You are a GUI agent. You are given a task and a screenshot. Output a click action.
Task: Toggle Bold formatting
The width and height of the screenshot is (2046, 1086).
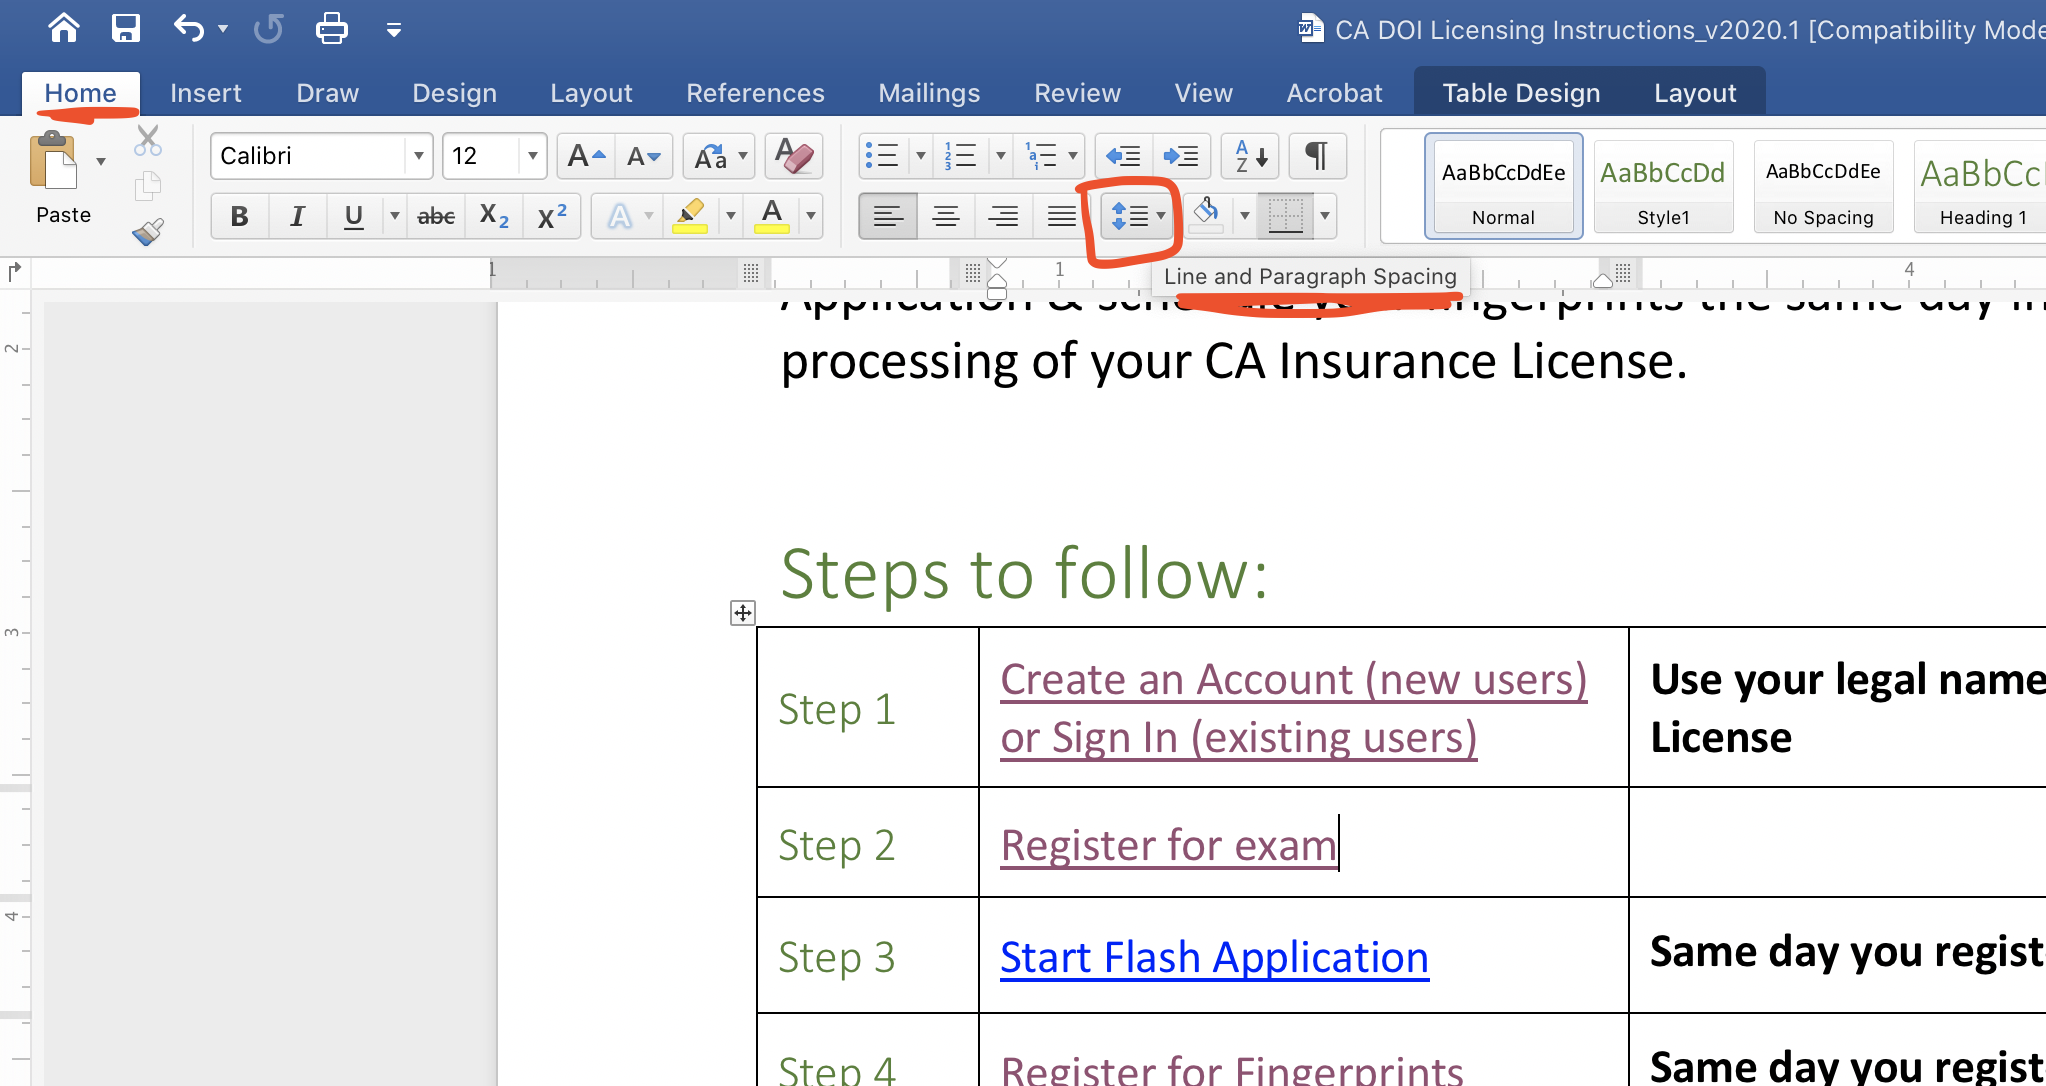point(239,215)
